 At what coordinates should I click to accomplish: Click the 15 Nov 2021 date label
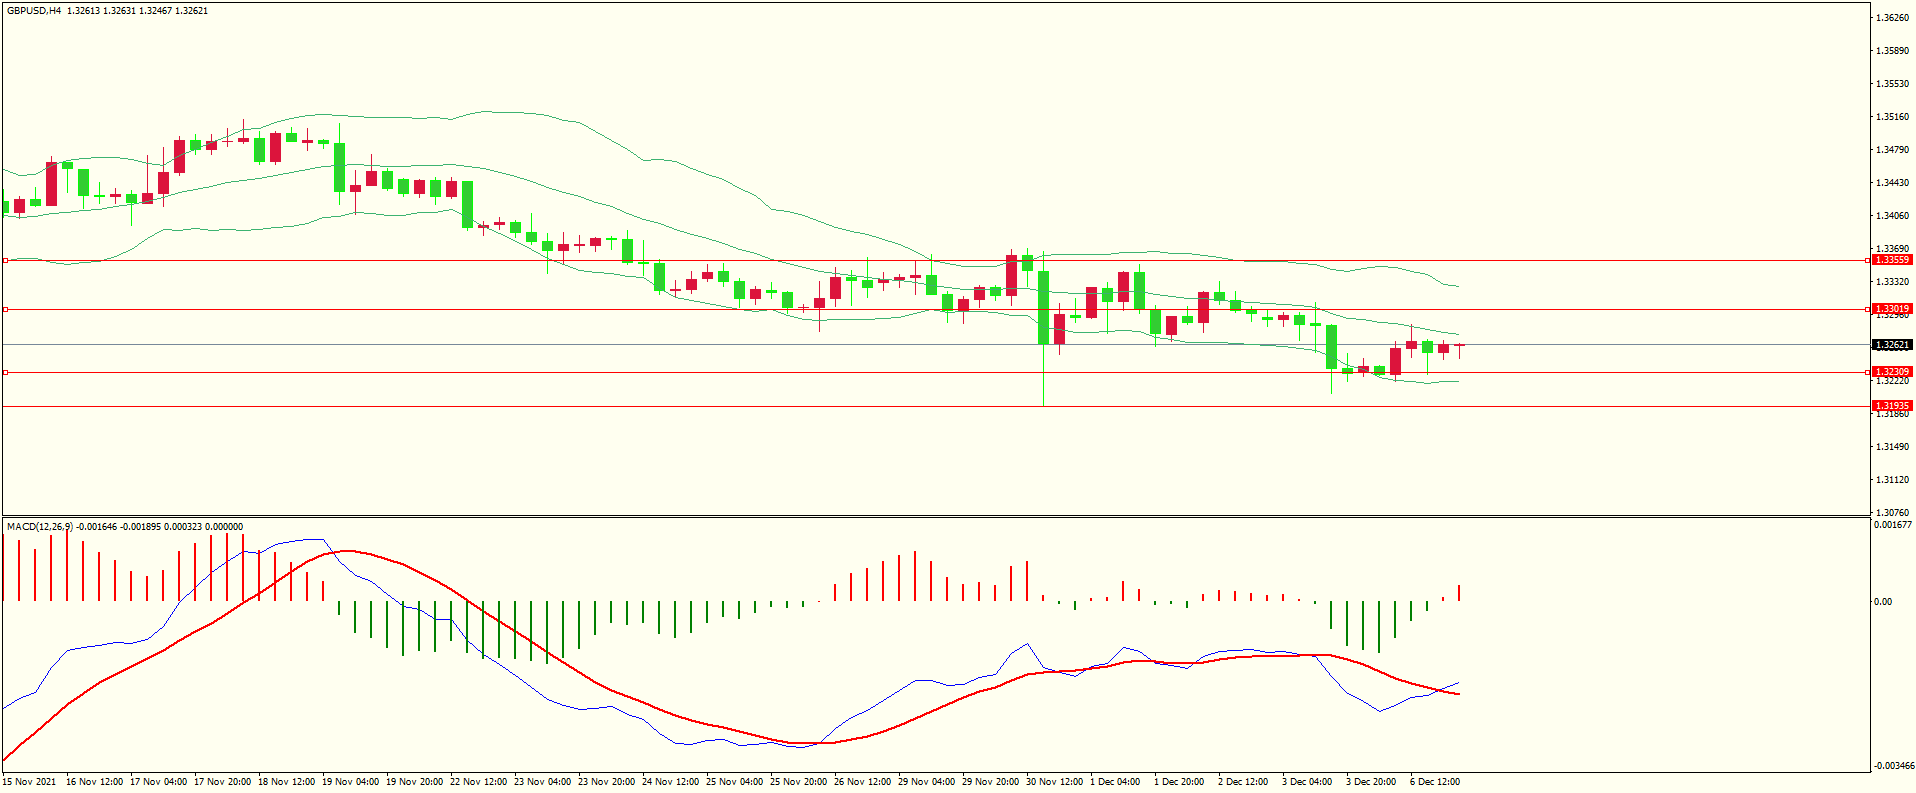pos(30,782)
